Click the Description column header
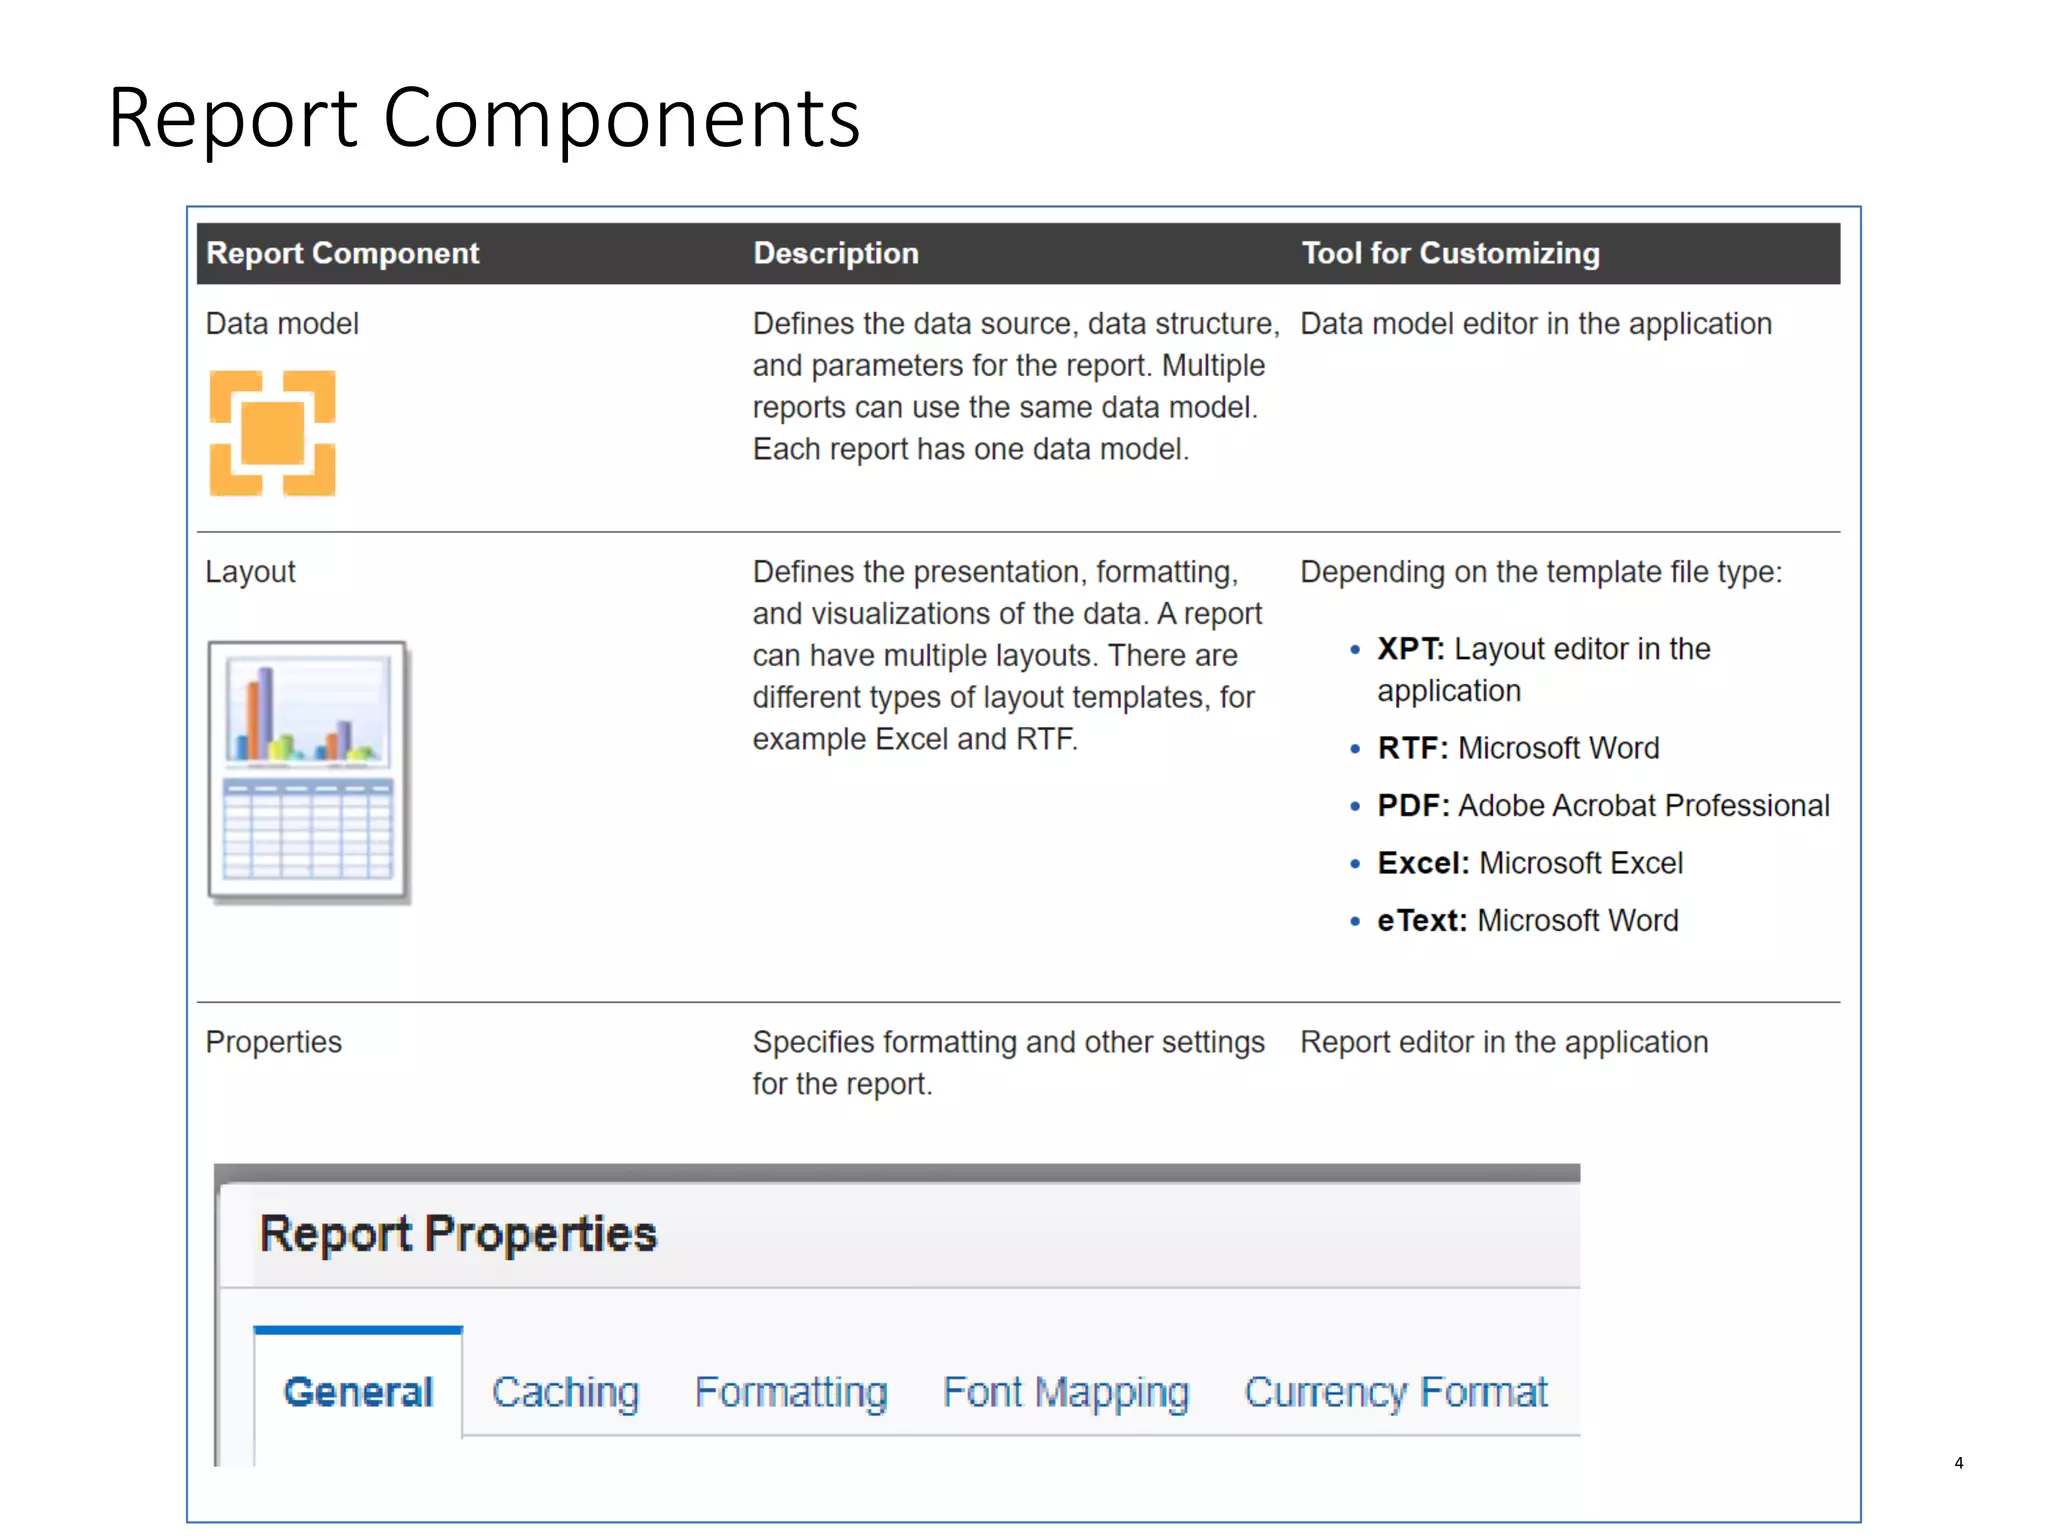Screen dimensions: 2048x1536 (x=836, y=253)
